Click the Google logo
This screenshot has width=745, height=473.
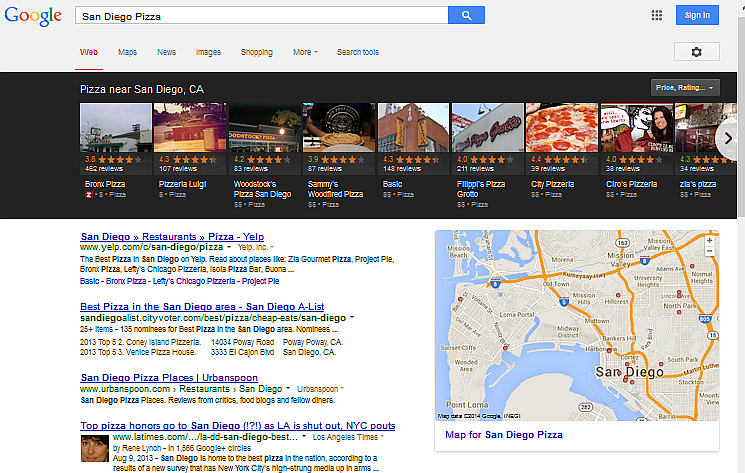pyautogui.click(x=33, y=16)
